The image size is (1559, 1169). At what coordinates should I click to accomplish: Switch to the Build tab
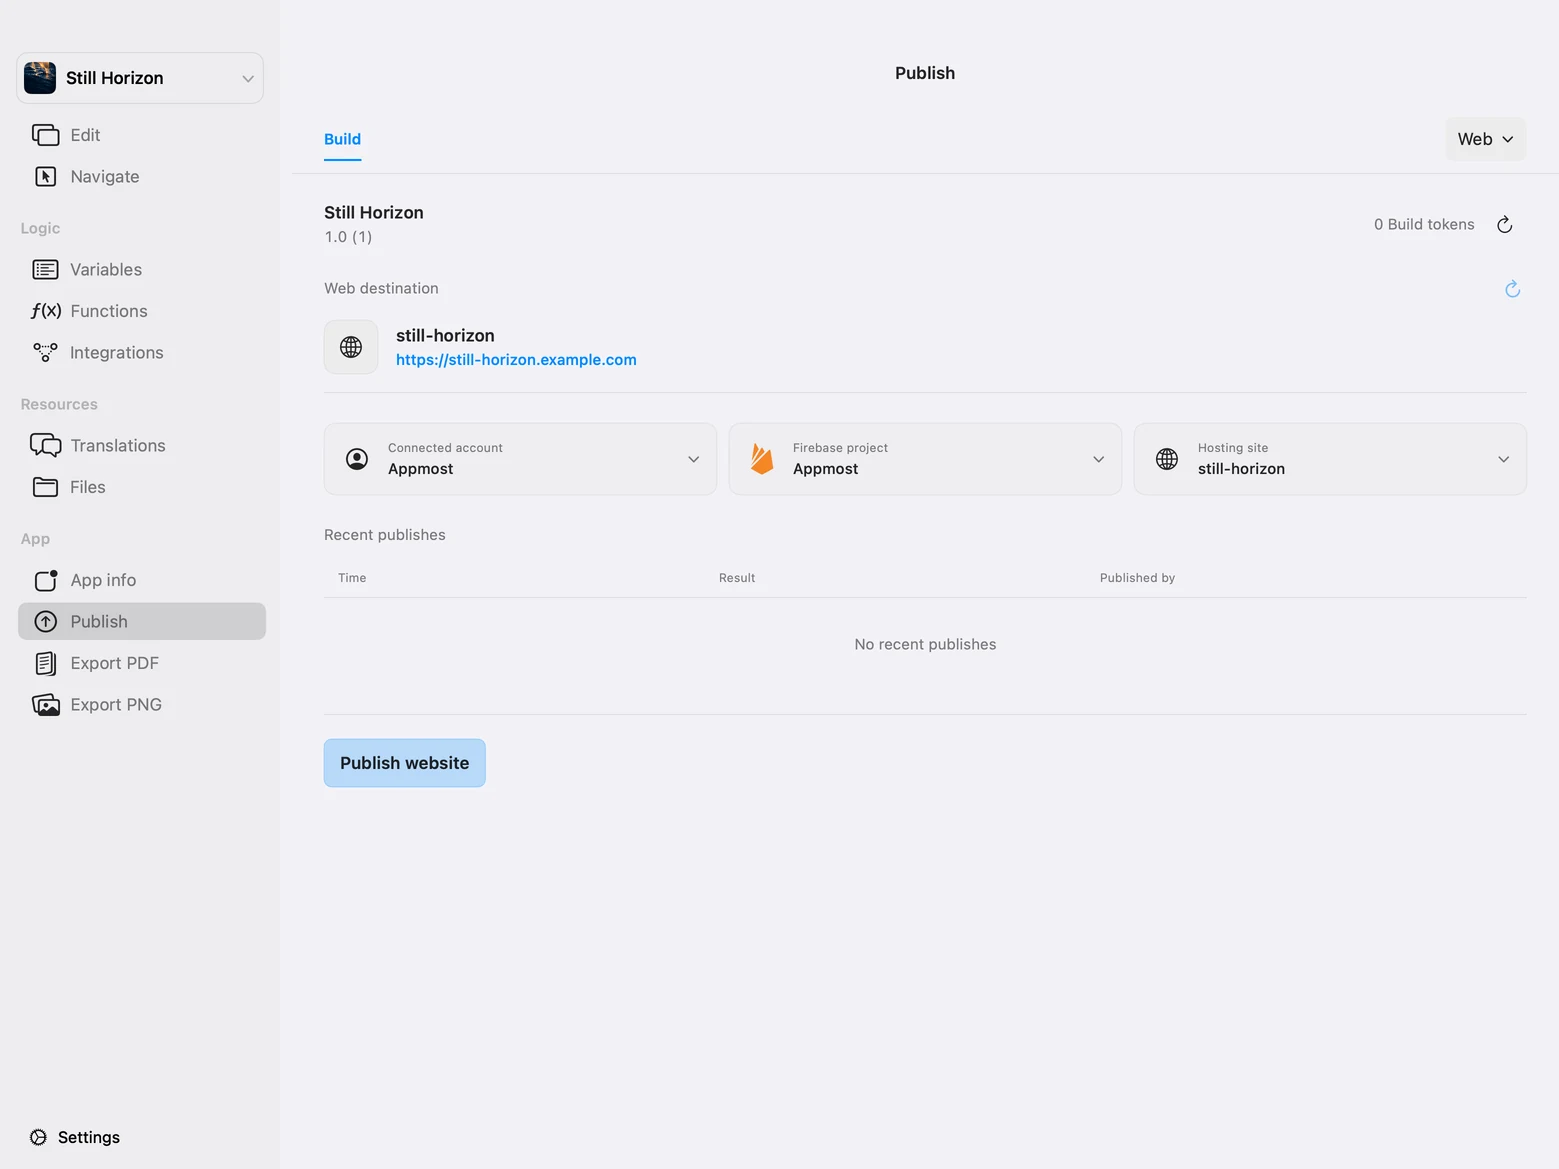tap(342, 139)
